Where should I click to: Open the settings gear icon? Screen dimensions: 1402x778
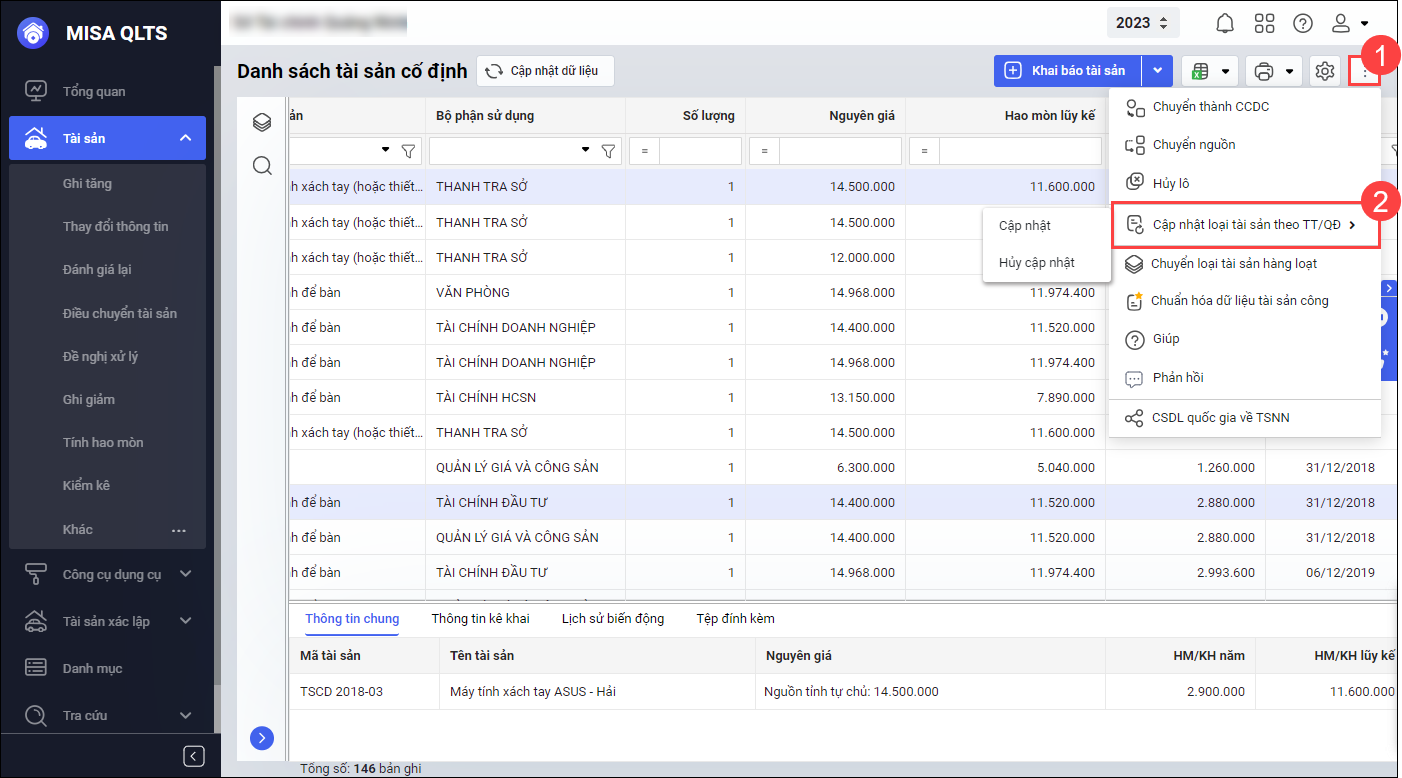1325,71
